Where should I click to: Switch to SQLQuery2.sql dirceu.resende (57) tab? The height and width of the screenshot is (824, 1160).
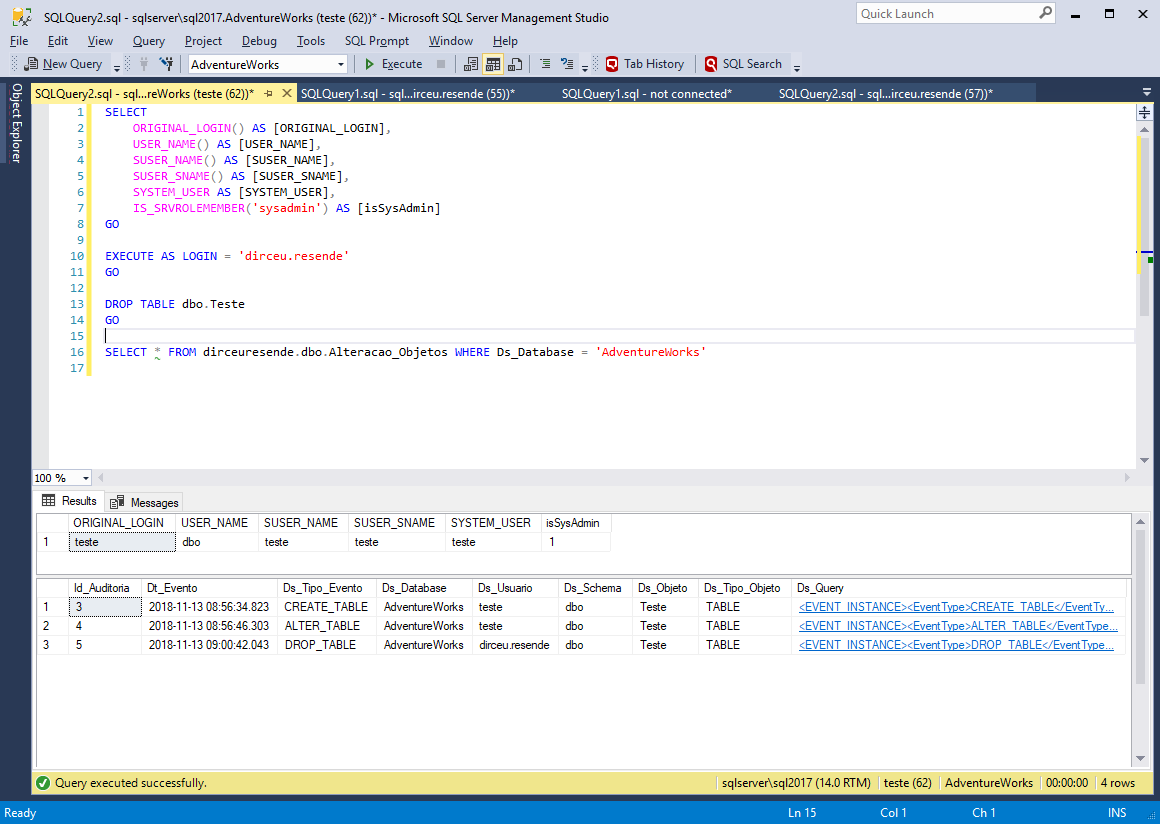click(x=886, y=93)
